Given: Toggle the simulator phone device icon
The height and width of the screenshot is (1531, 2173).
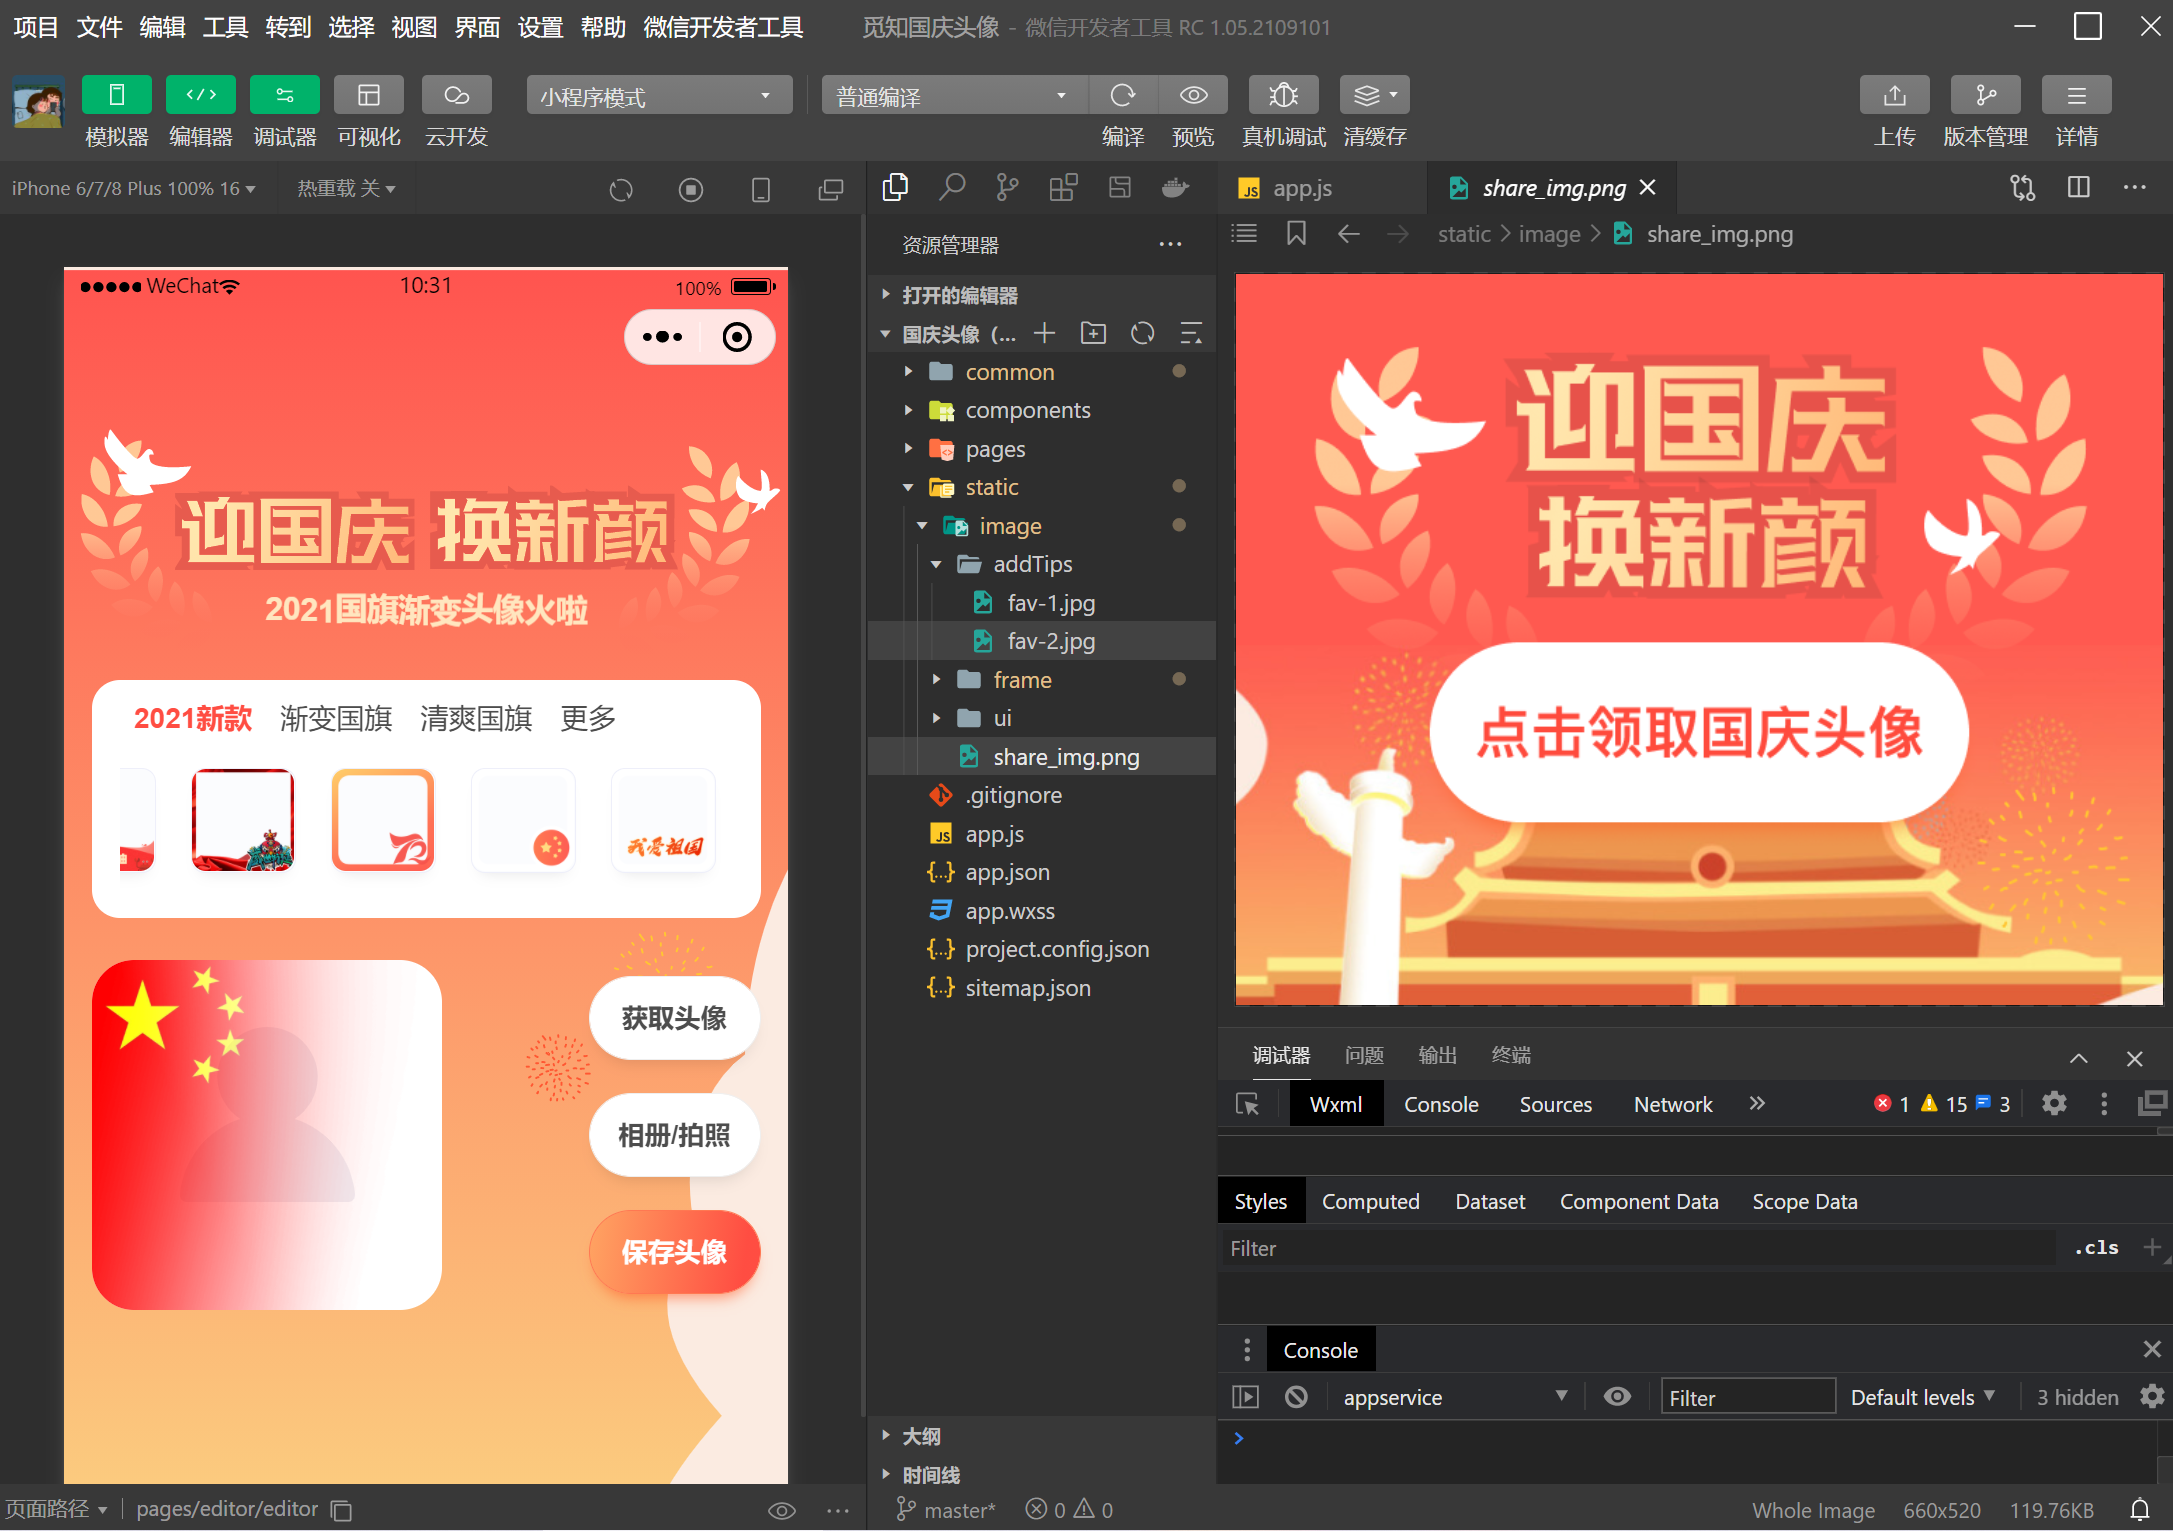Looking at the screenshot, I should coord(761,189).
